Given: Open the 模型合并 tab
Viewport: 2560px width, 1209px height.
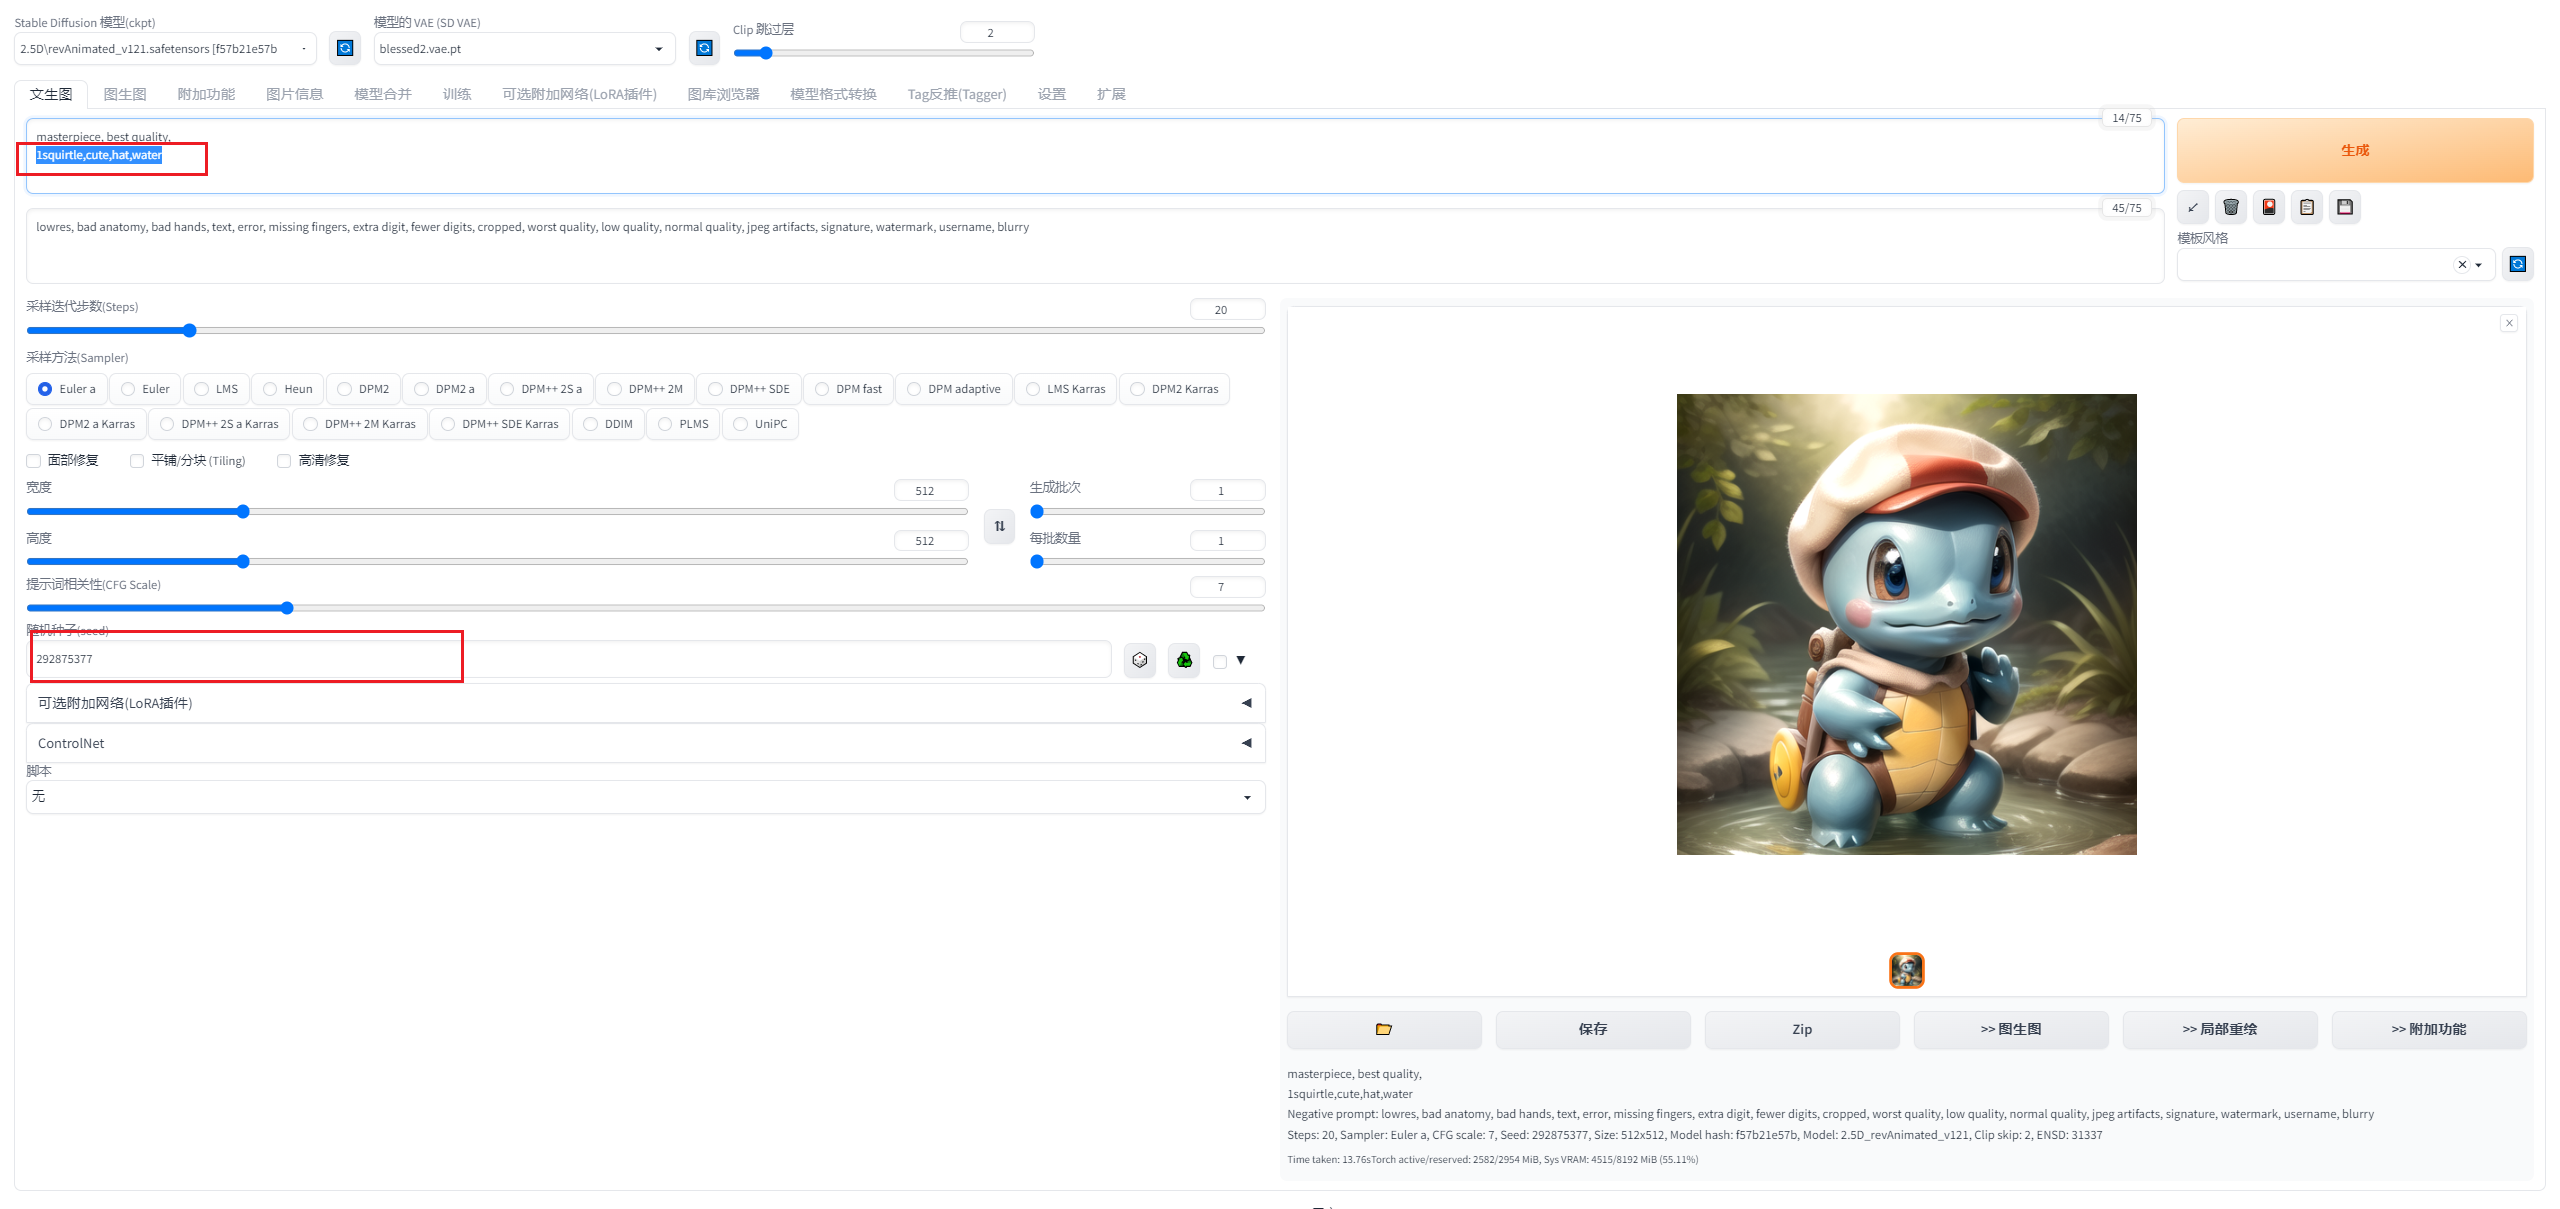Looking at the screenshot, I should [383, 94].
